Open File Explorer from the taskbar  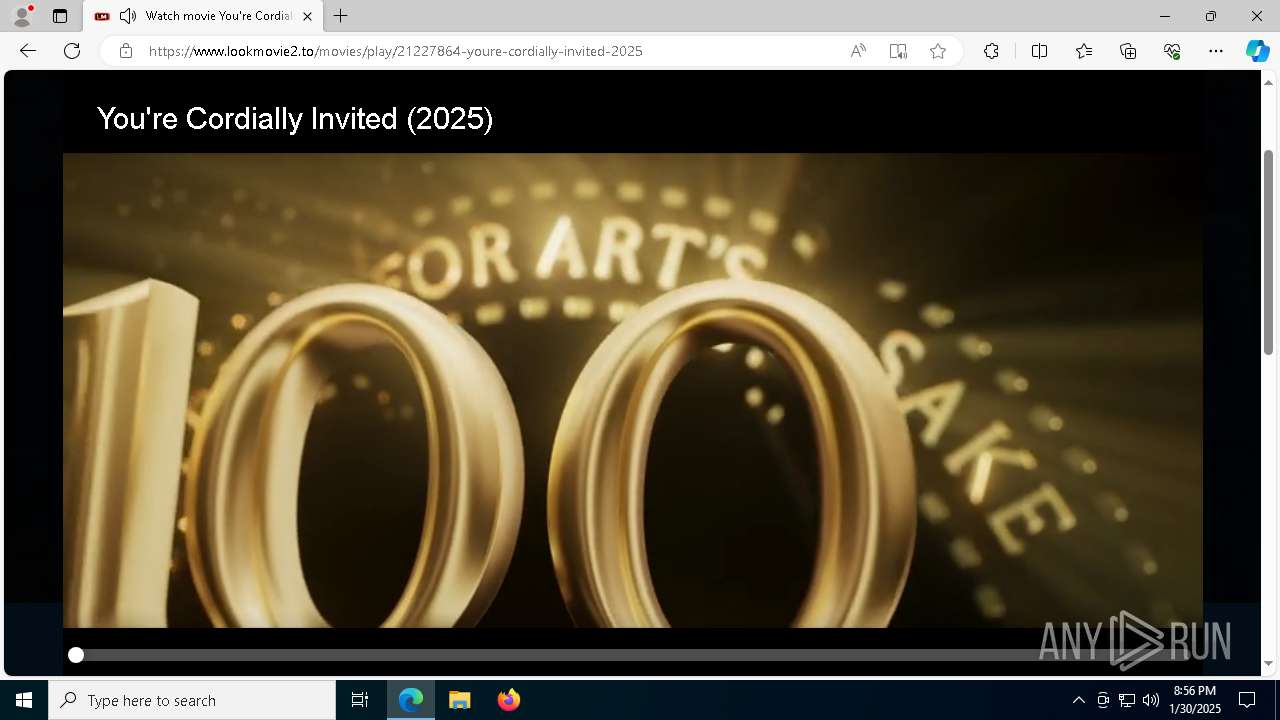point(460,700)
